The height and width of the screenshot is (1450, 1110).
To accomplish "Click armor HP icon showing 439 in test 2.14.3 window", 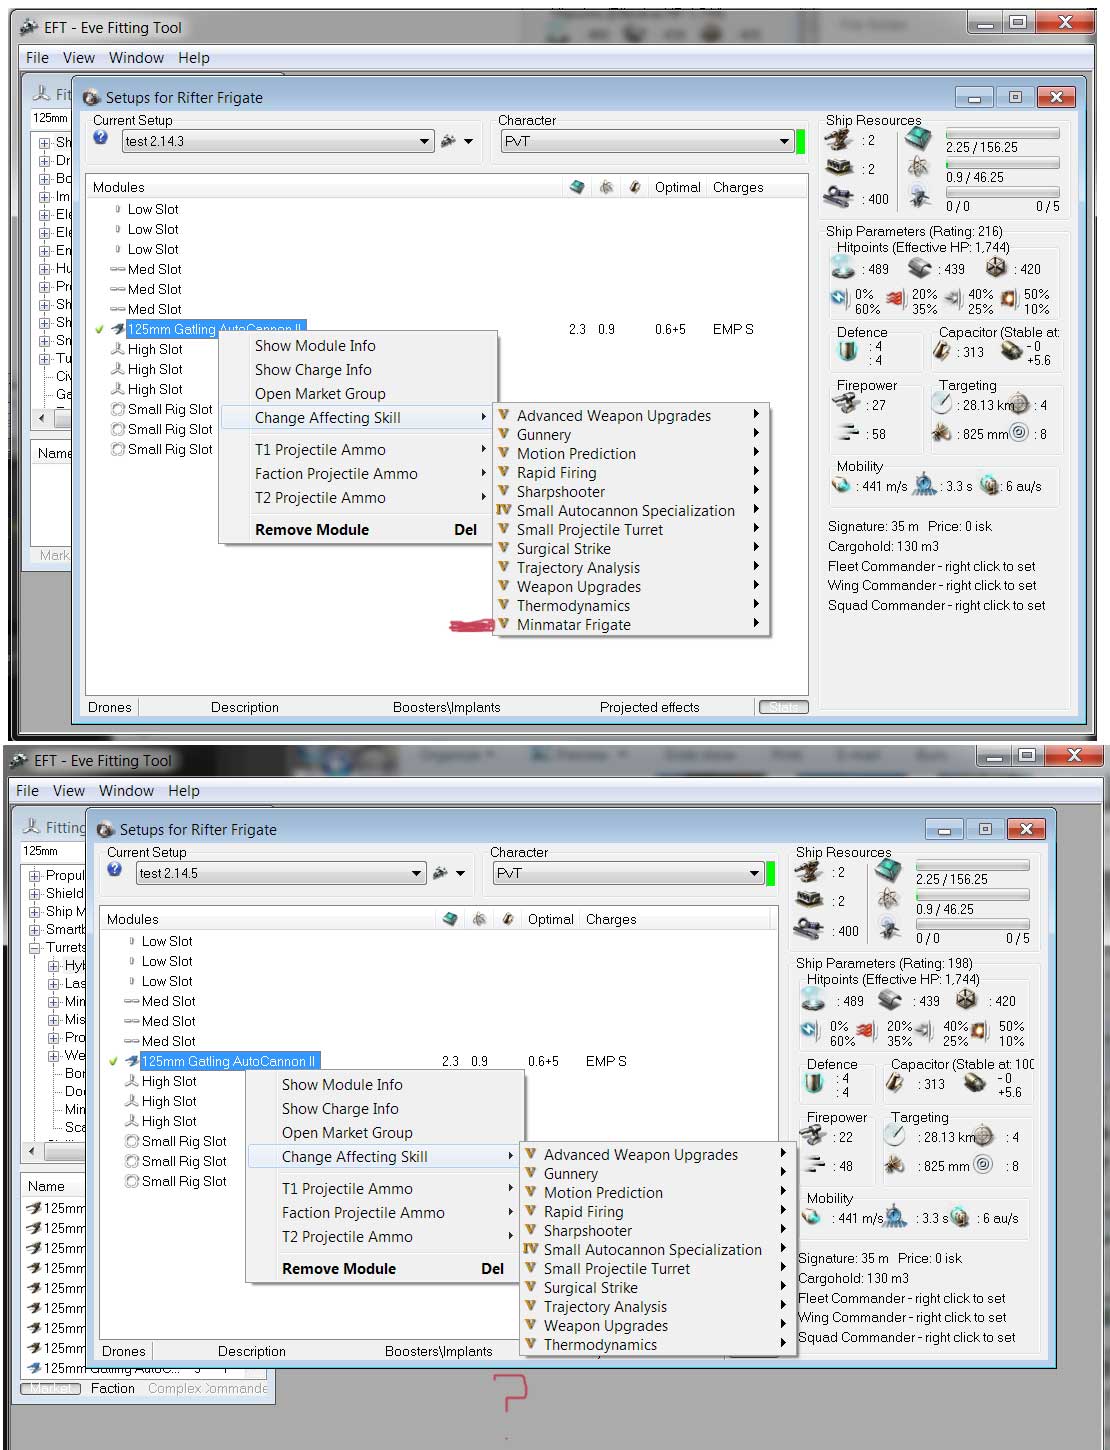I will coord(920,268).
